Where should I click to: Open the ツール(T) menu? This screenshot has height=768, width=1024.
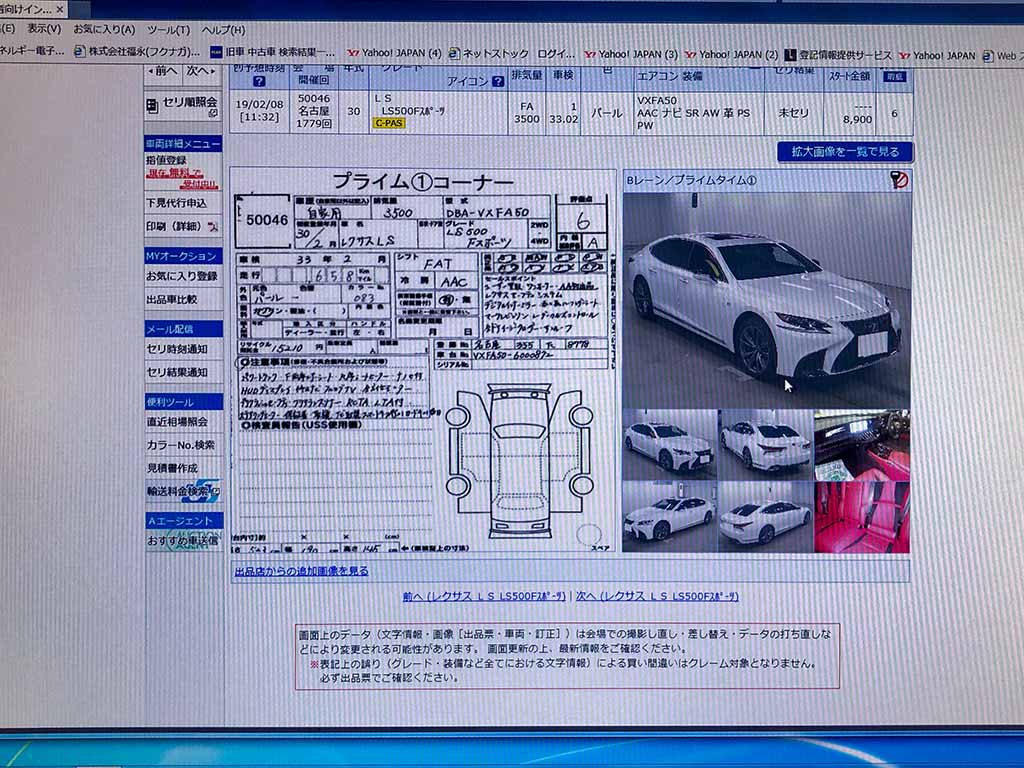pyautogui.click(x=167, y=29)
